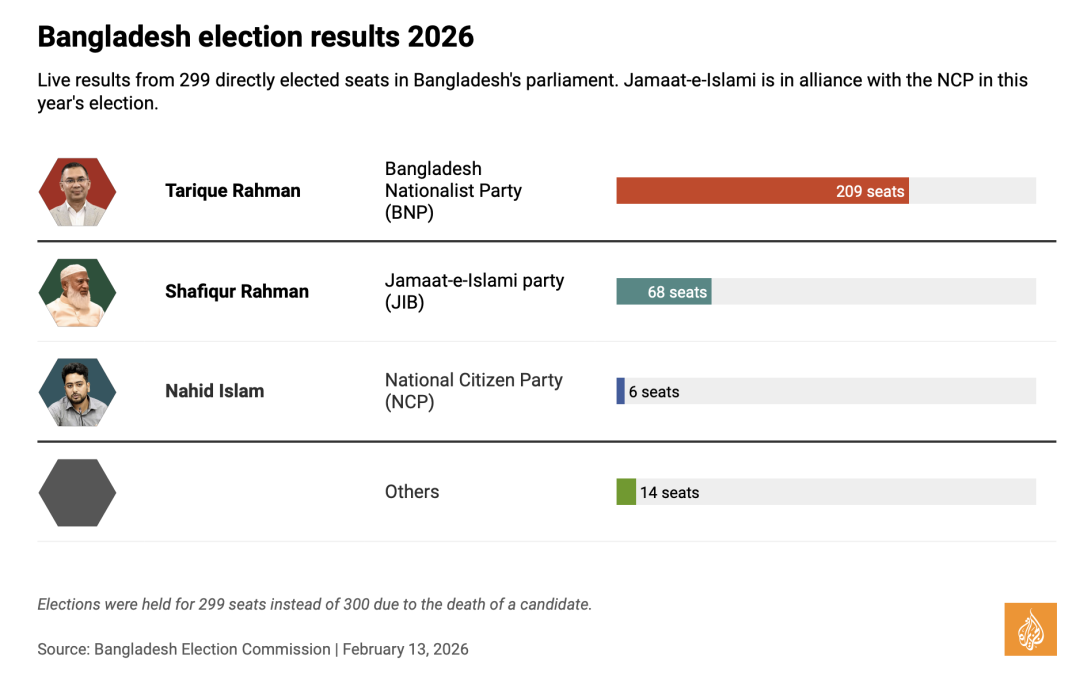The width and height of the screenshot is (1080, 684).
Task: Click the National Citizen Party (NCP) label
Action: (x=473, y=391)
